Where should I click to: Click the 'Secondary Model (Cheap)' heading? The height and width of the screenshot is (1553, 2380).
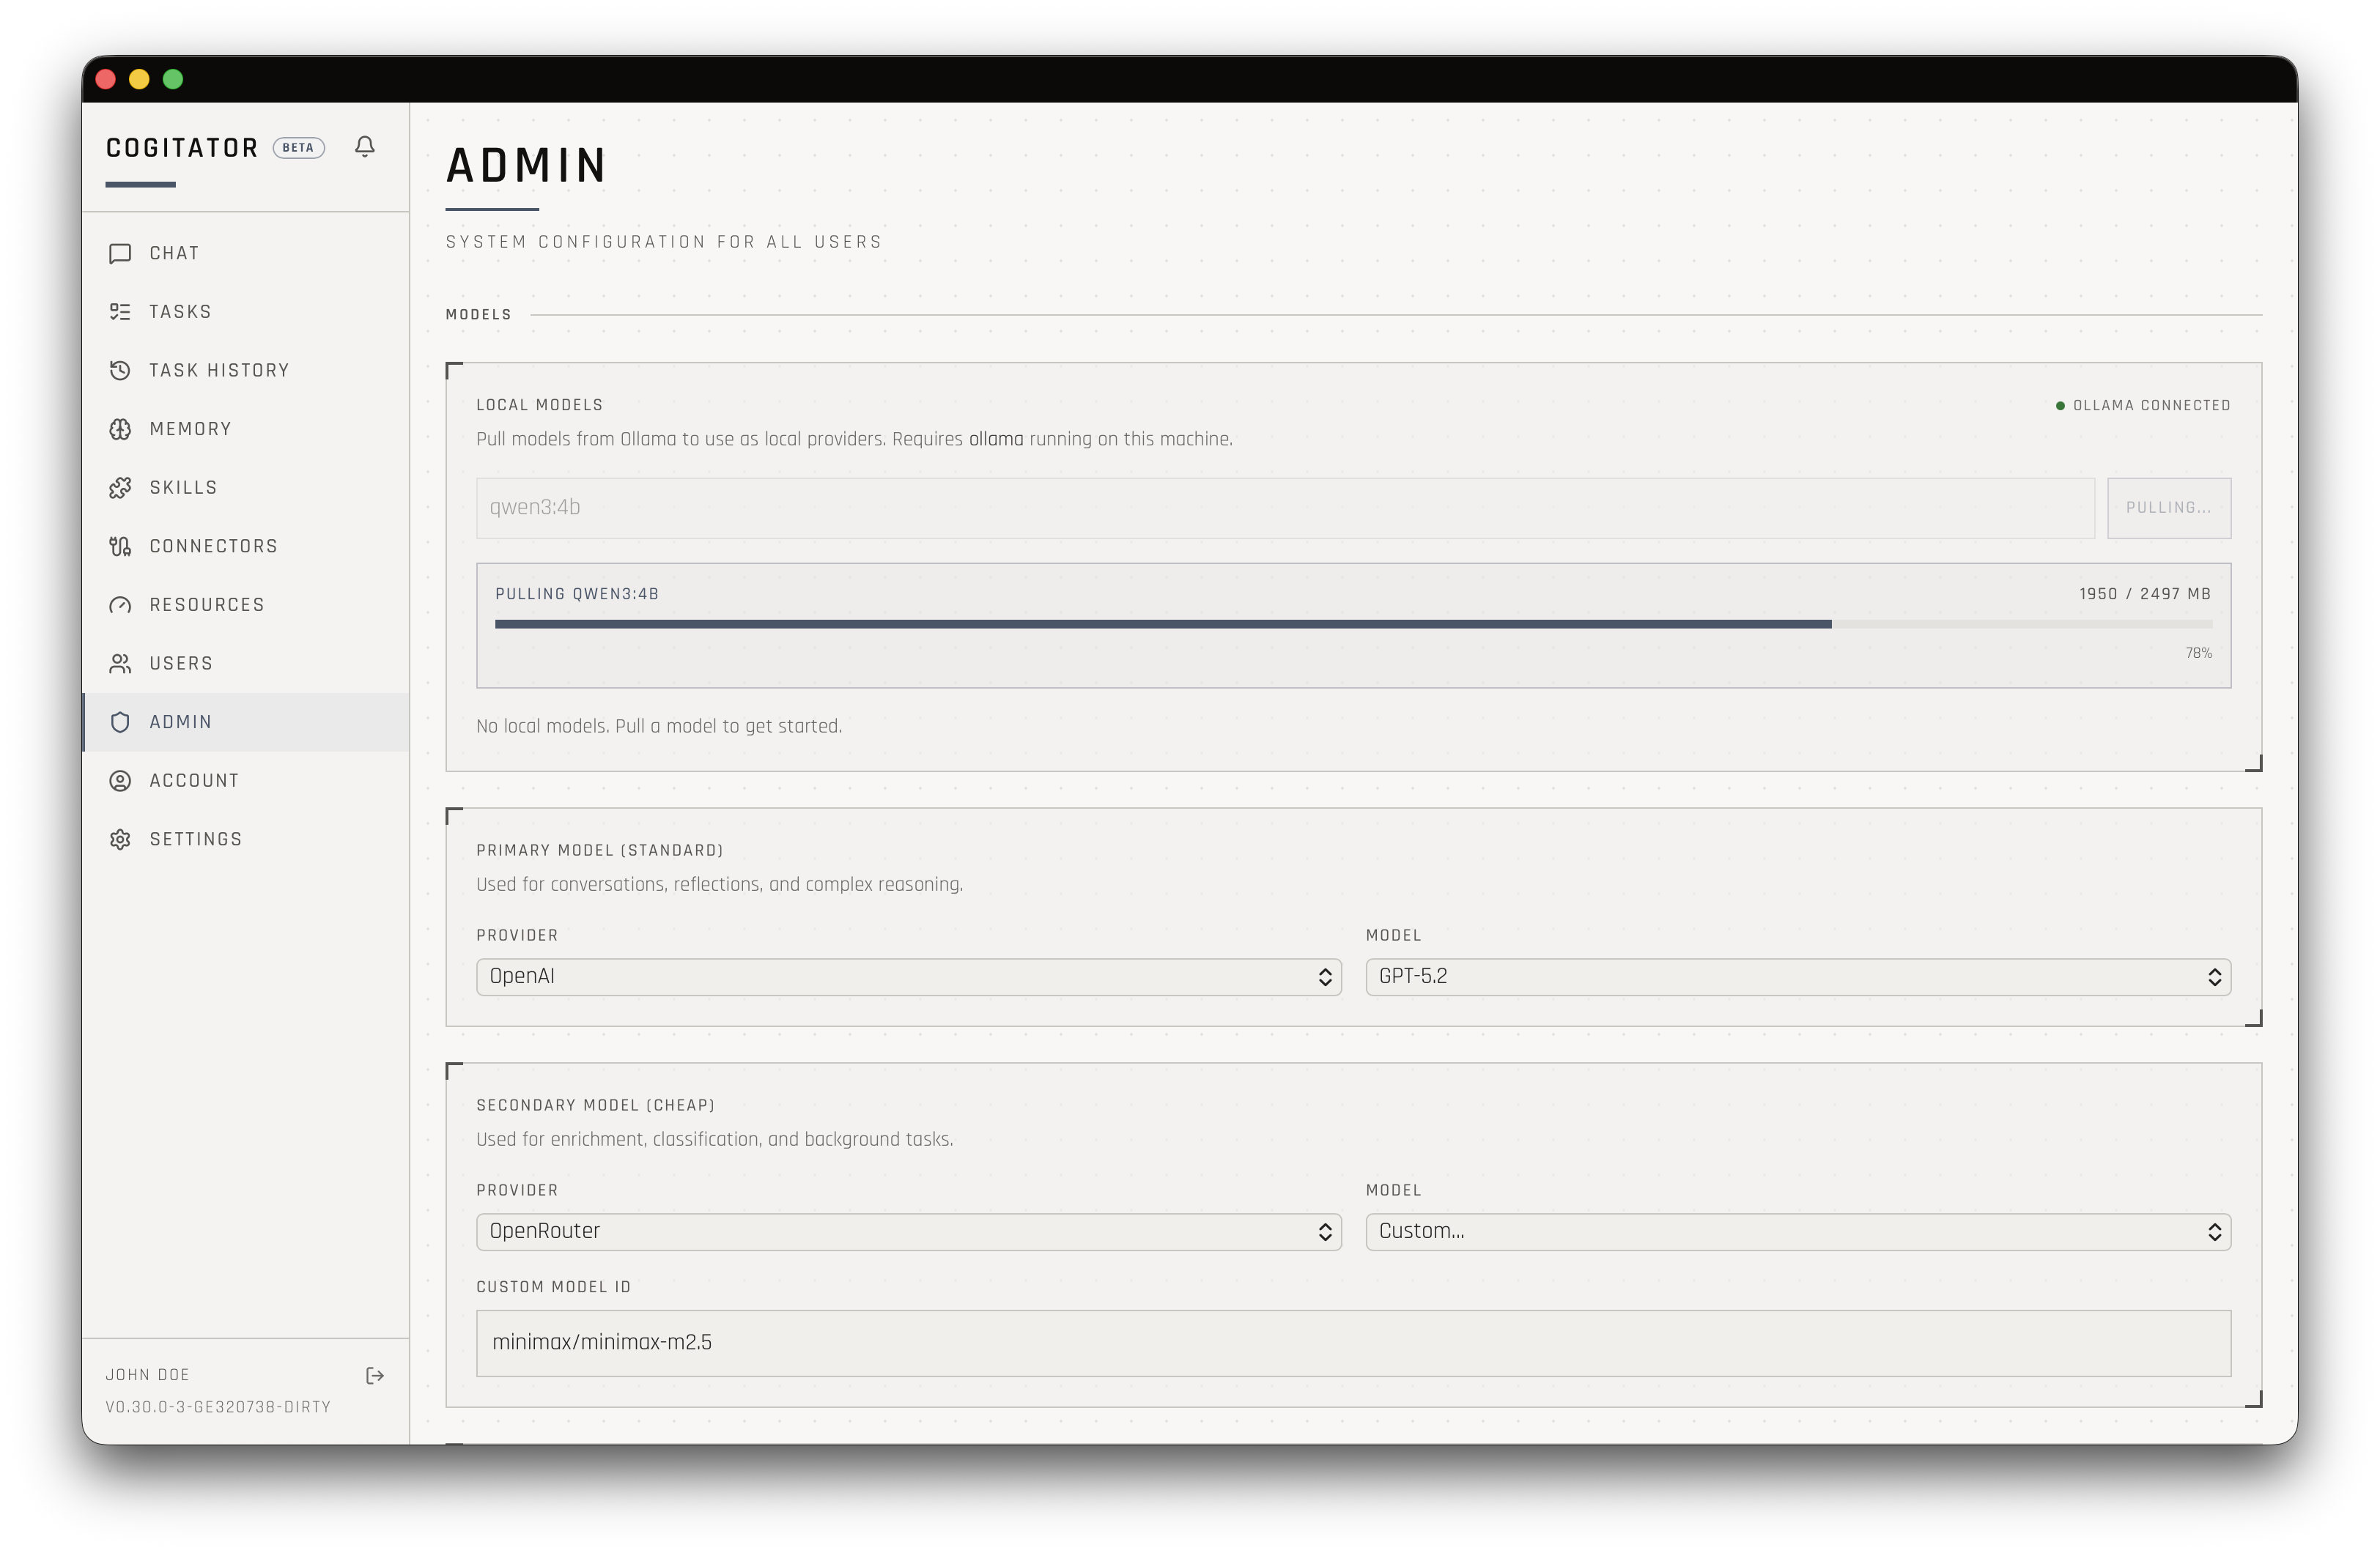click(x=596, y=1105)
